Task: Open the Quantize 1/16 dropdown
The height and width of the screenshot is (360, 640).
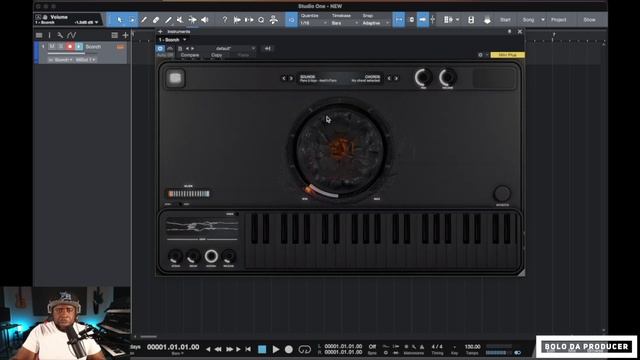Action: (x=313, y=23)
